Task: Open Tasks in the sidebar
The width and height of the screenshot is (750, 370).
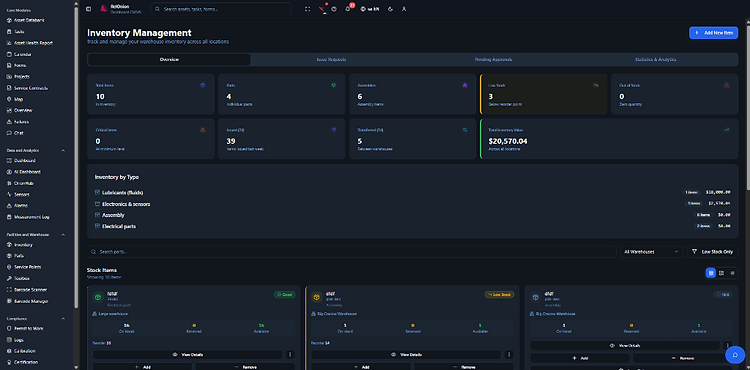Action: [x=15, y=32]
